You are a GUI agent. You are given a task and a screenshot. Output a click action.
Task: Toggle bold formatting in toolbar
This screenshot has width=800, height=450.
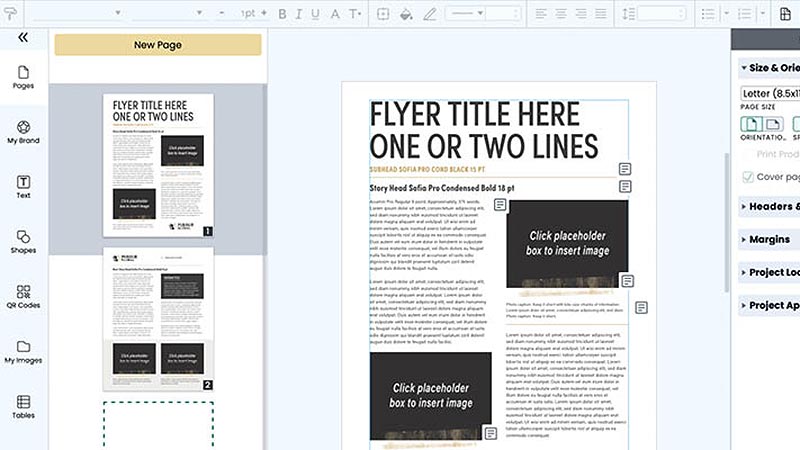(282, 14)
